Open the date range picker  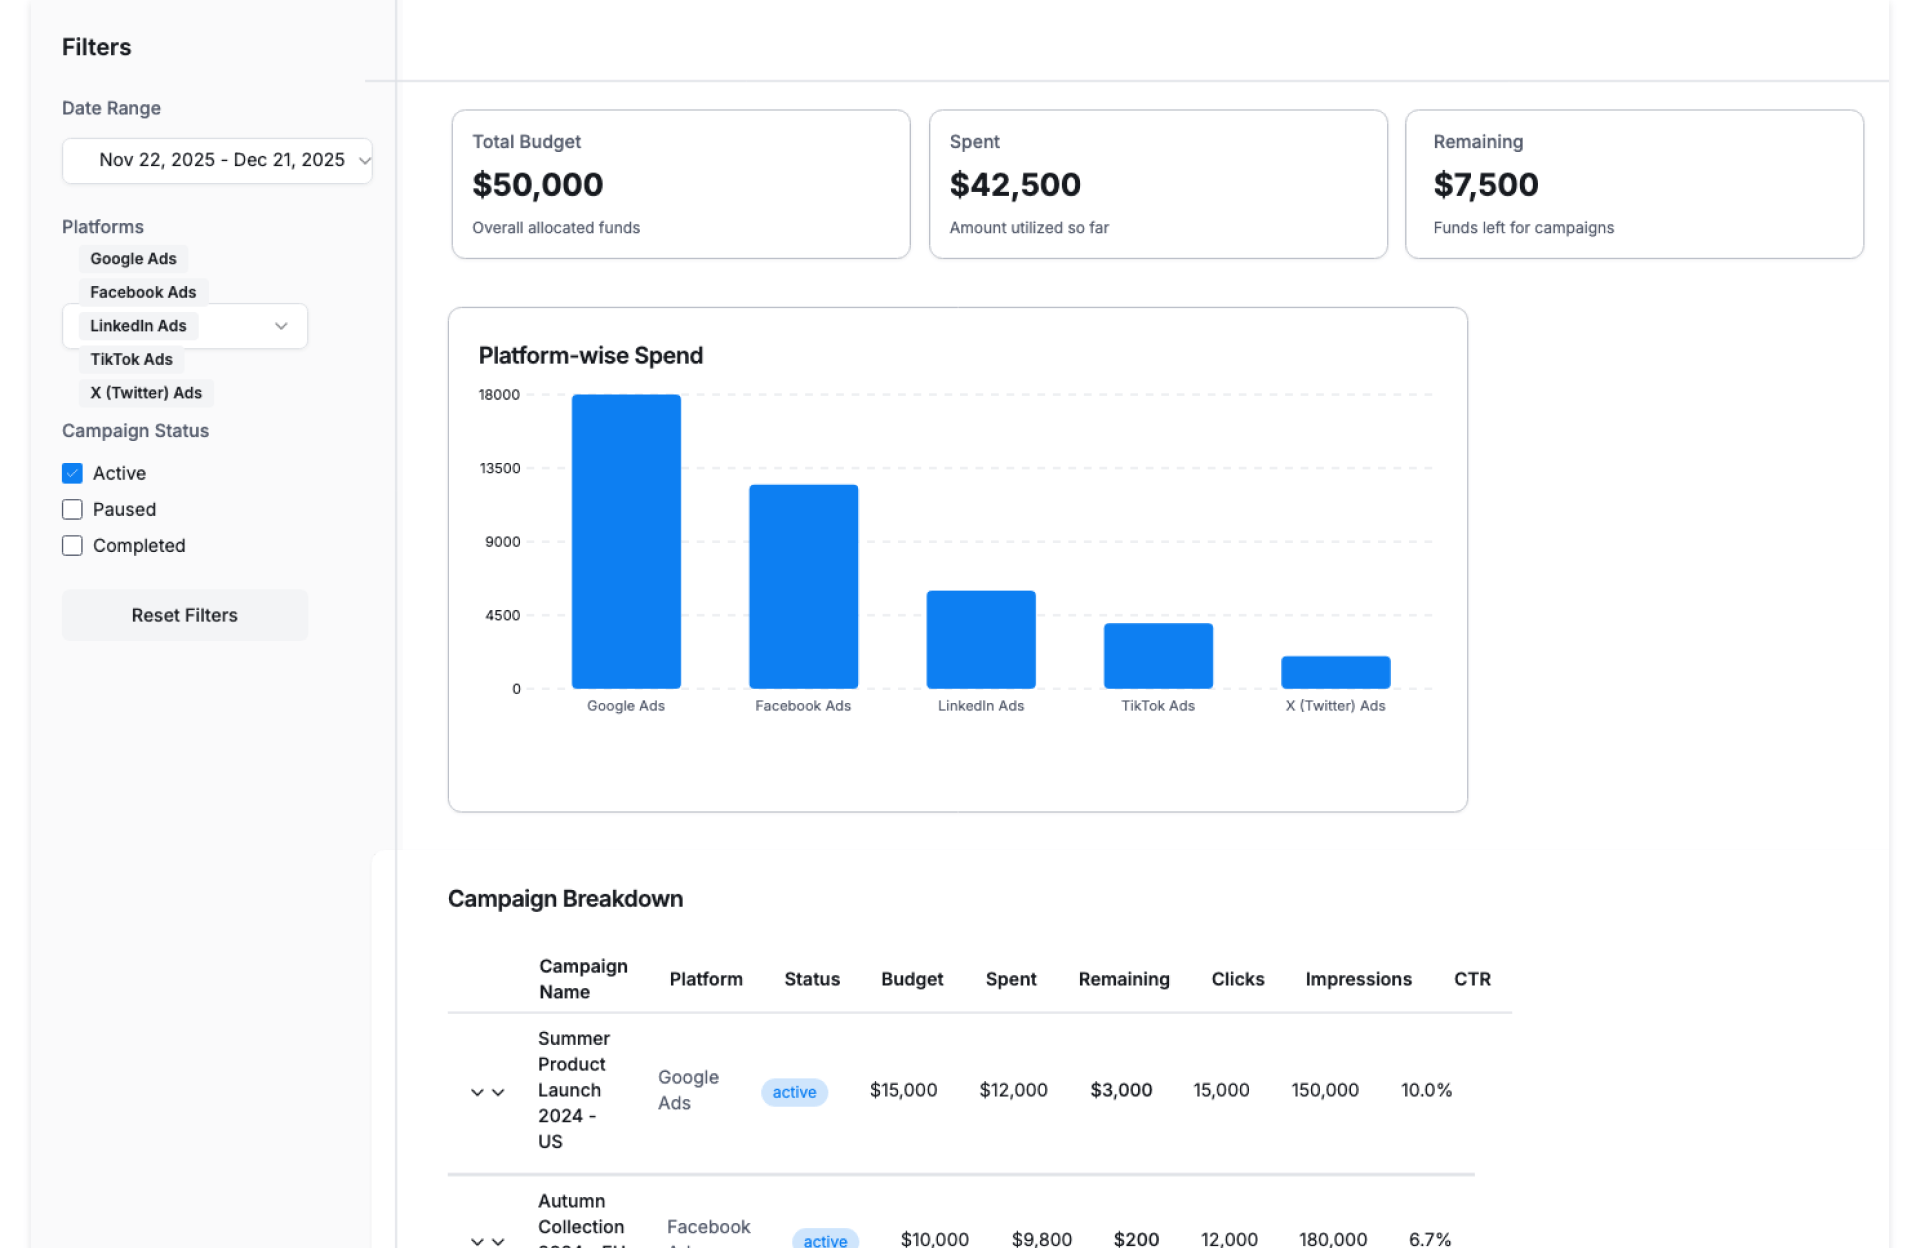click(217, 160)
